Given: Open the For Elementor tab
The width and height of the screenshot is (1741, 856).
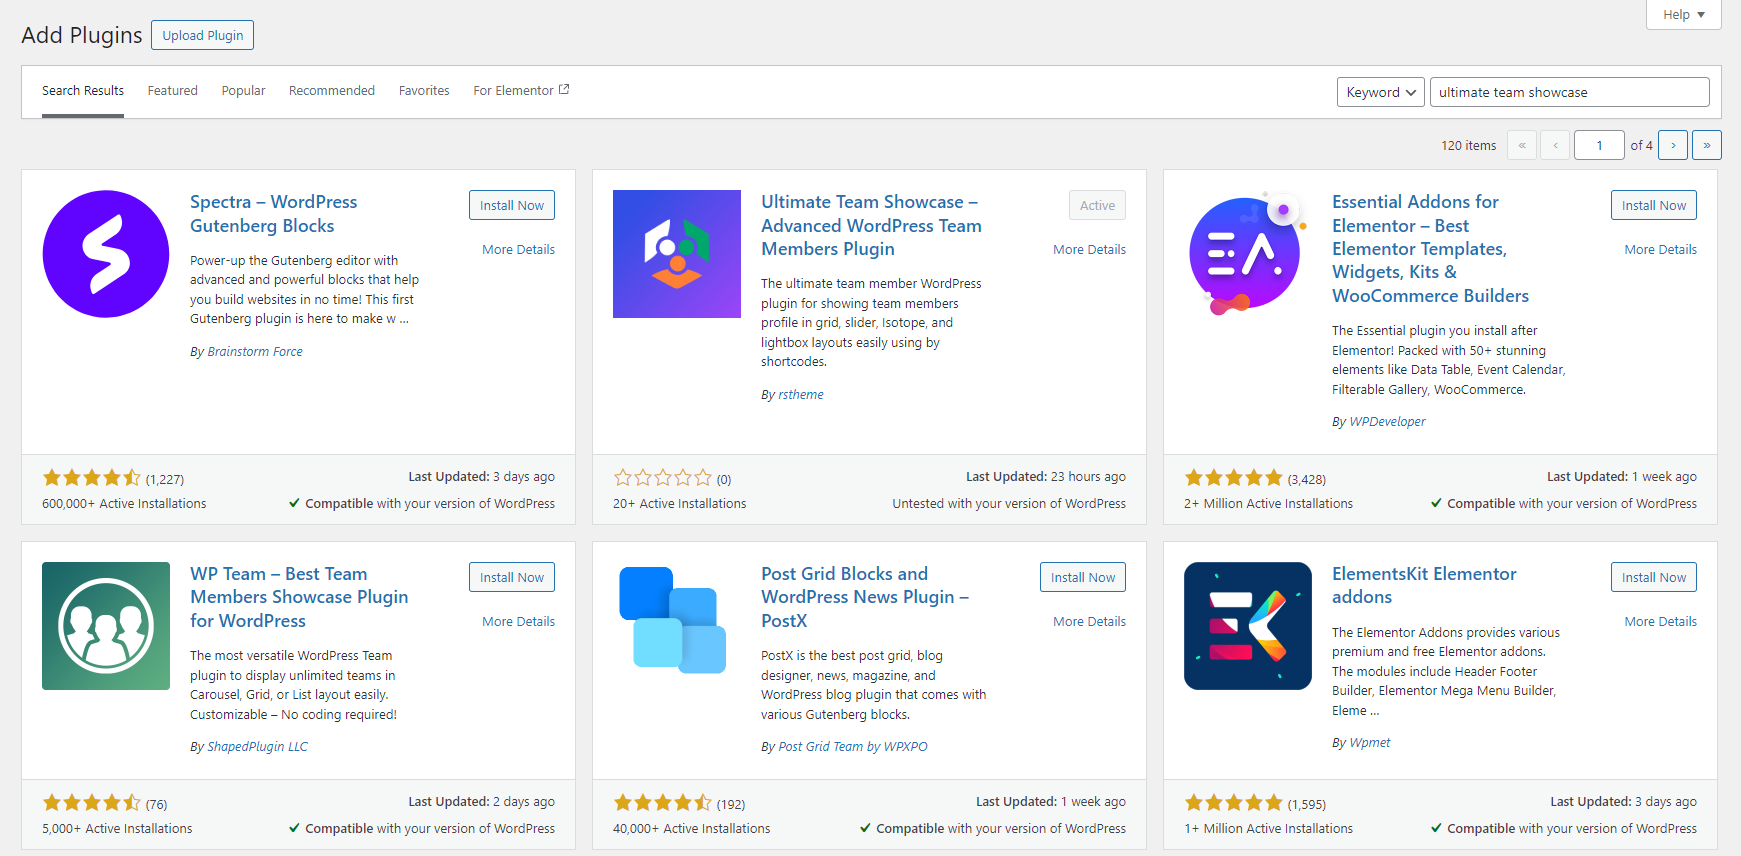Looking at the screenshot, I should pyautogui.click(x=521, y=91).
